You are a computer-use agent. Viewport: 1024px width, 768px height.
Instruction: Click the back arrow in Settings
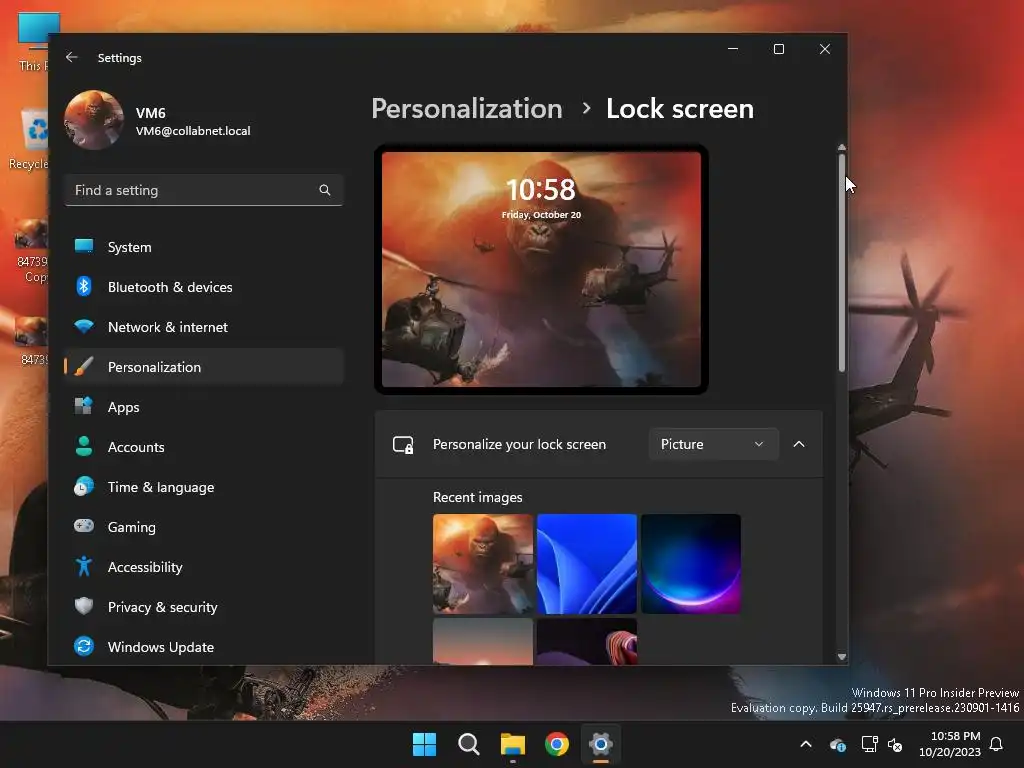tap(72, 57)
